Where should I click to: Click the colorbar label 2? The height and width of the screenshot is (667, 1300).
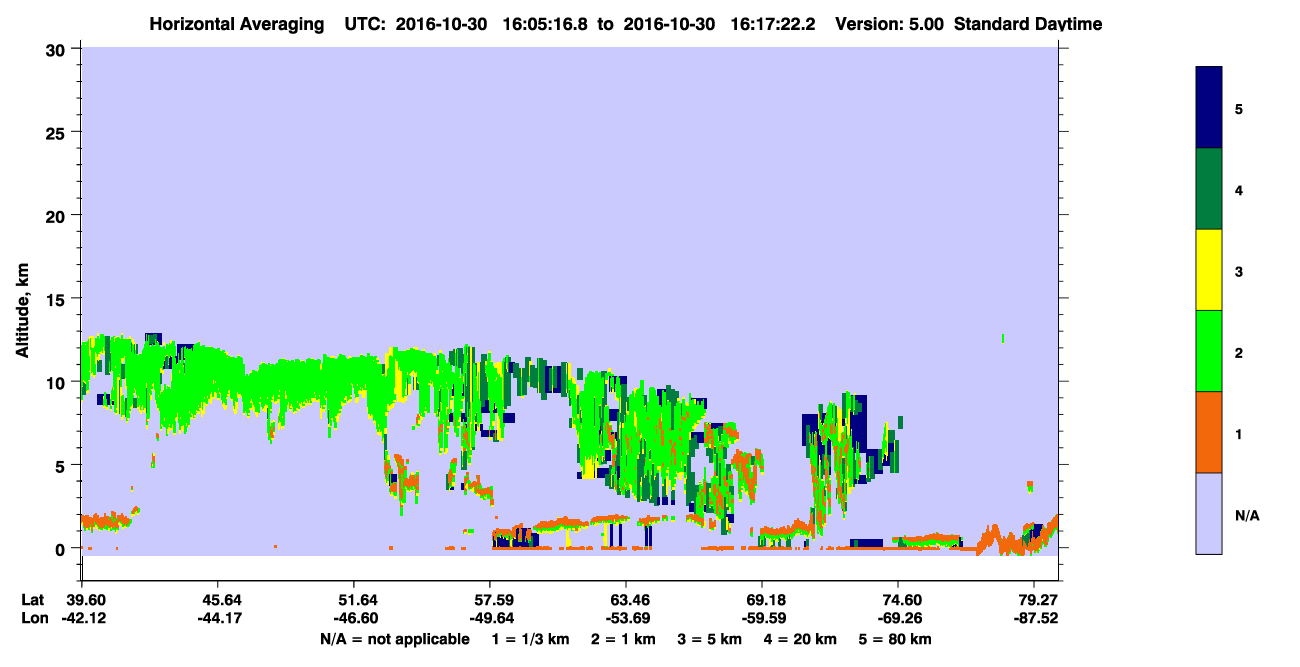pos(1239,352)
